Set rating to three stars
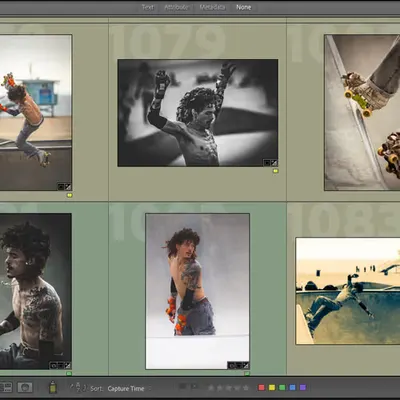This screenshot has width=400, height=400. (228, 388)
